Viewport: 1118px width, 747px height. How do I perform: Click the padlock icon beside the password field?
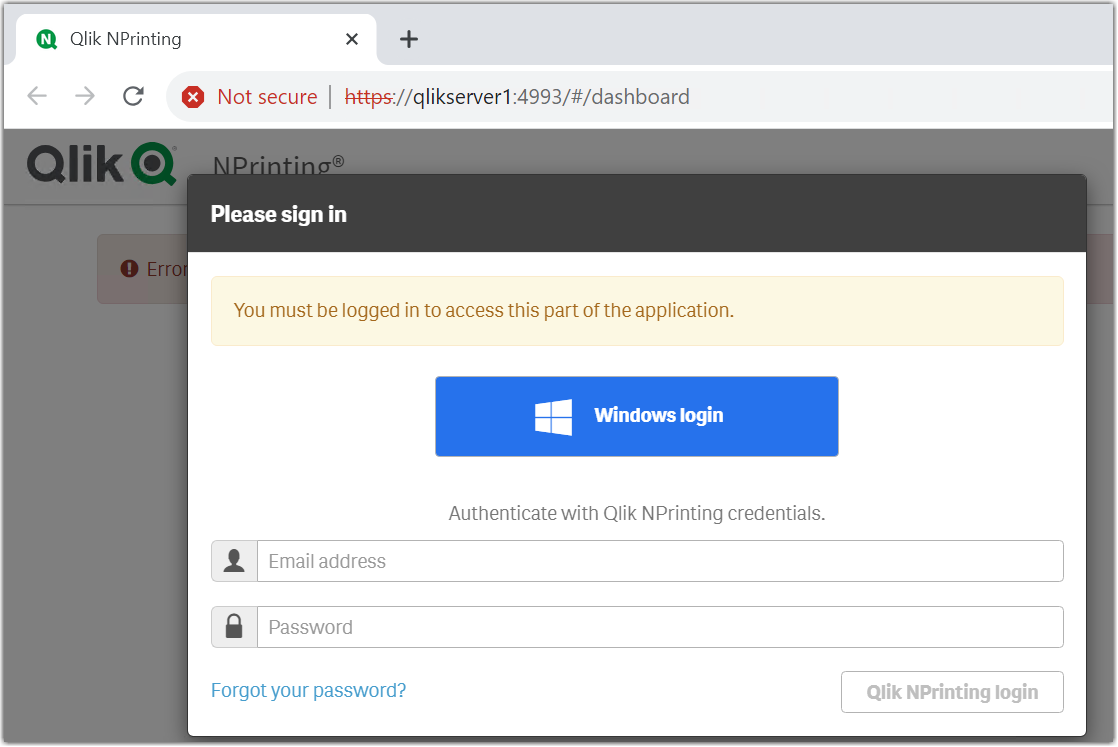[x=233, y=627]
